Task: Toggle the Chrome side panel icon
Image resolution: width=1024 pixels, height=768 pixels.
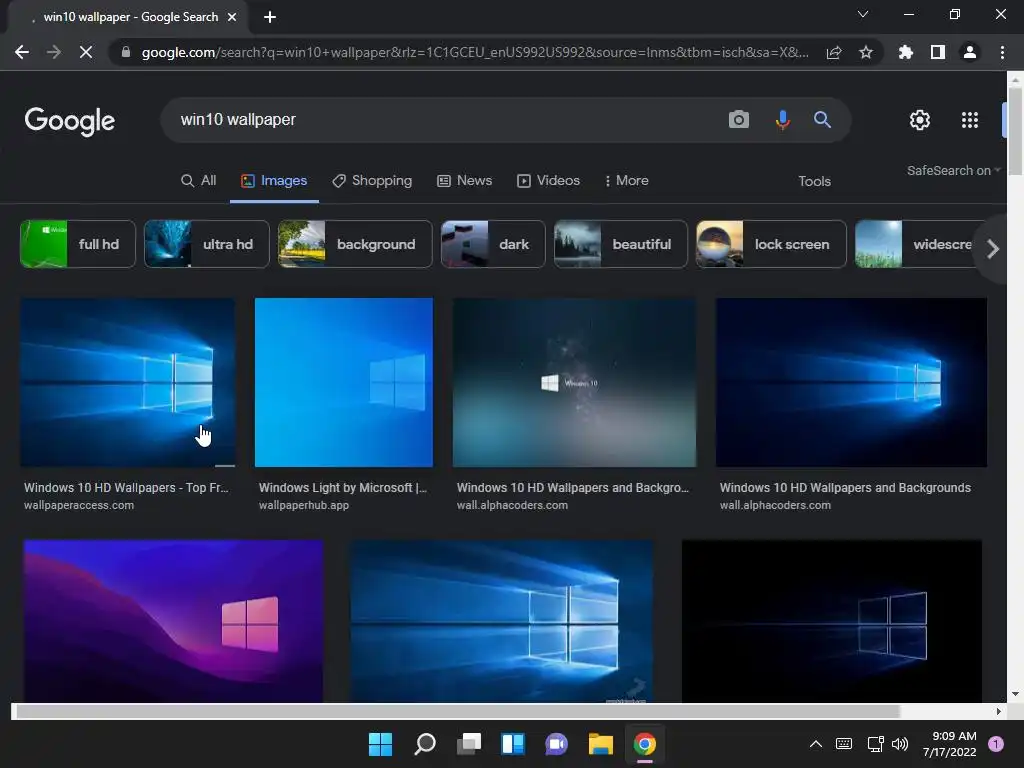Action: [938, 52]
